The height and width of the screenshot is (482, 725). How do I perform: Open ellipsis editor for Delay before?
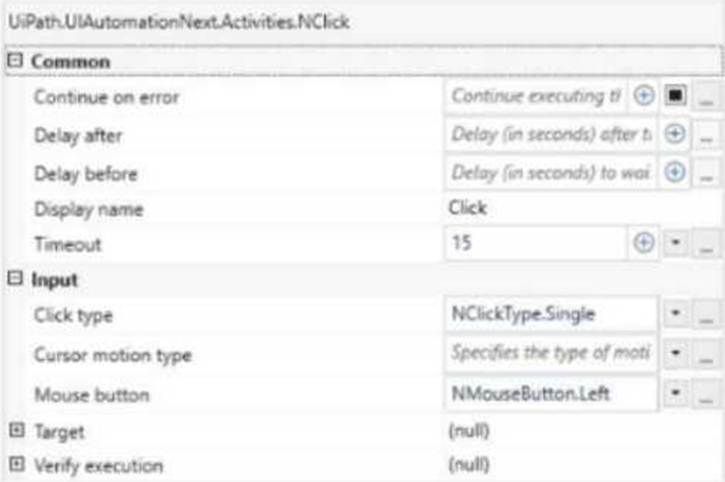coord(706,173)
